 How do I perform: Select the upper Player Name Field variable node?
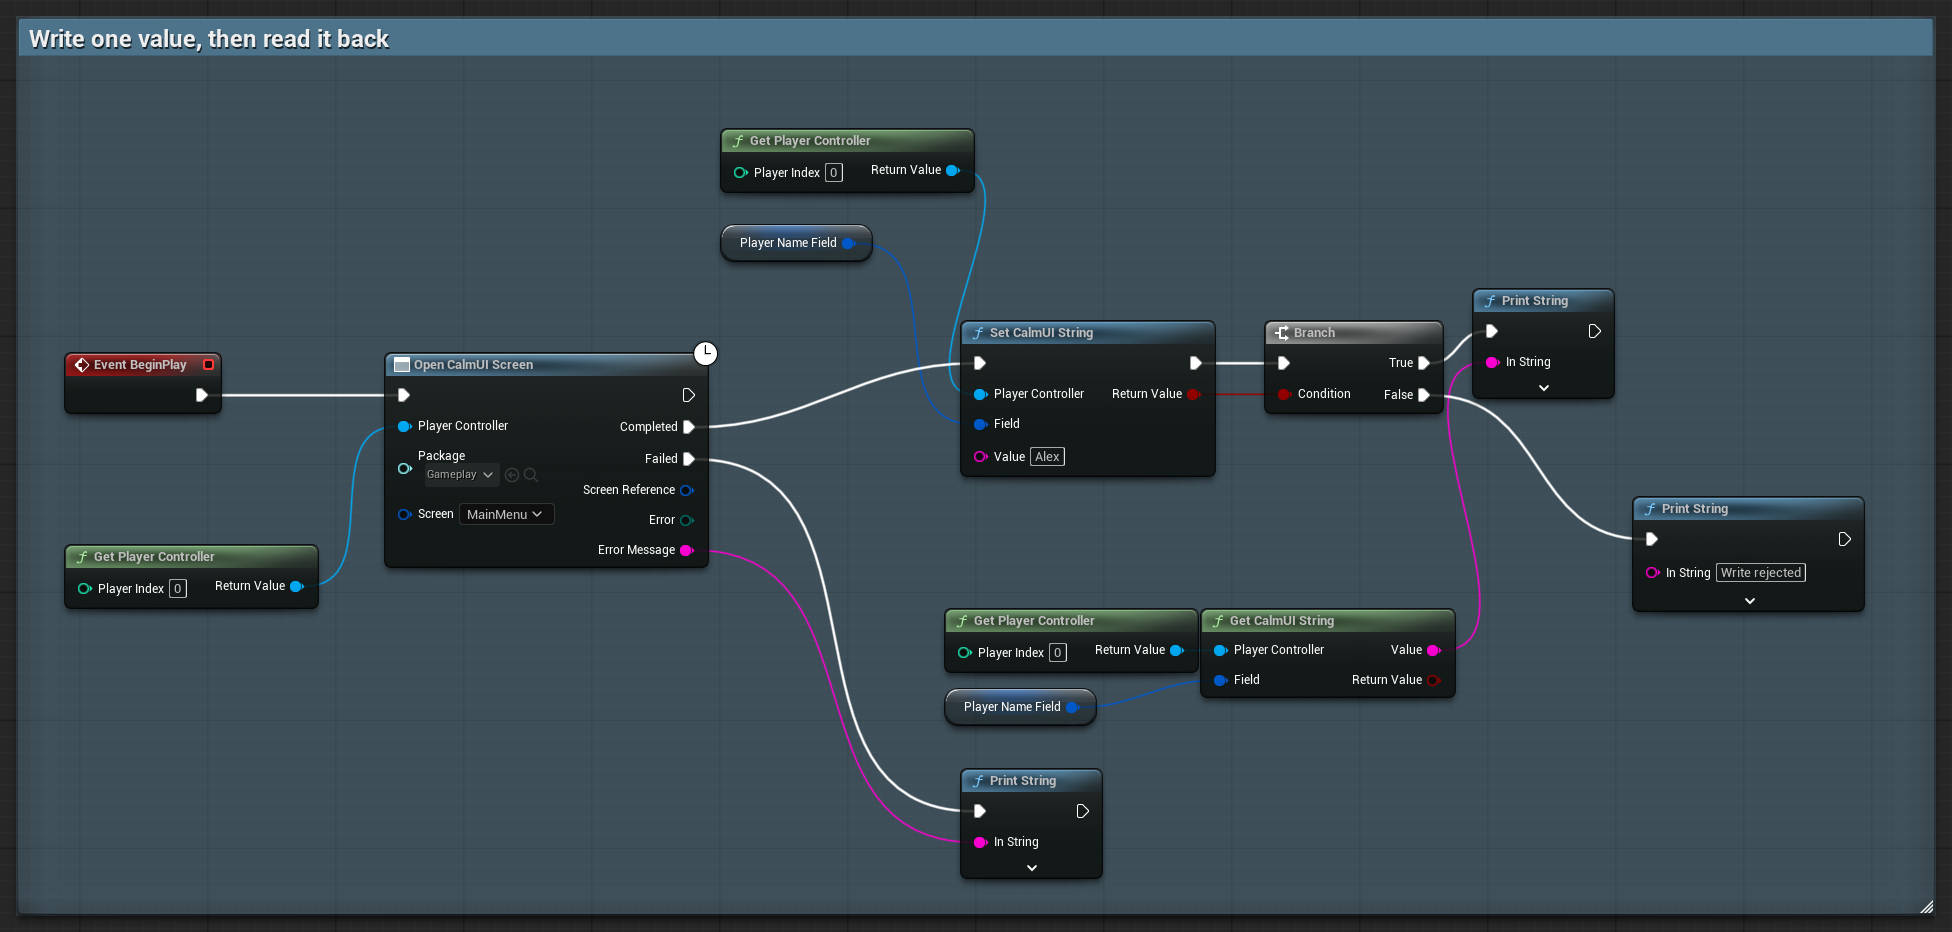click(796, 243)
